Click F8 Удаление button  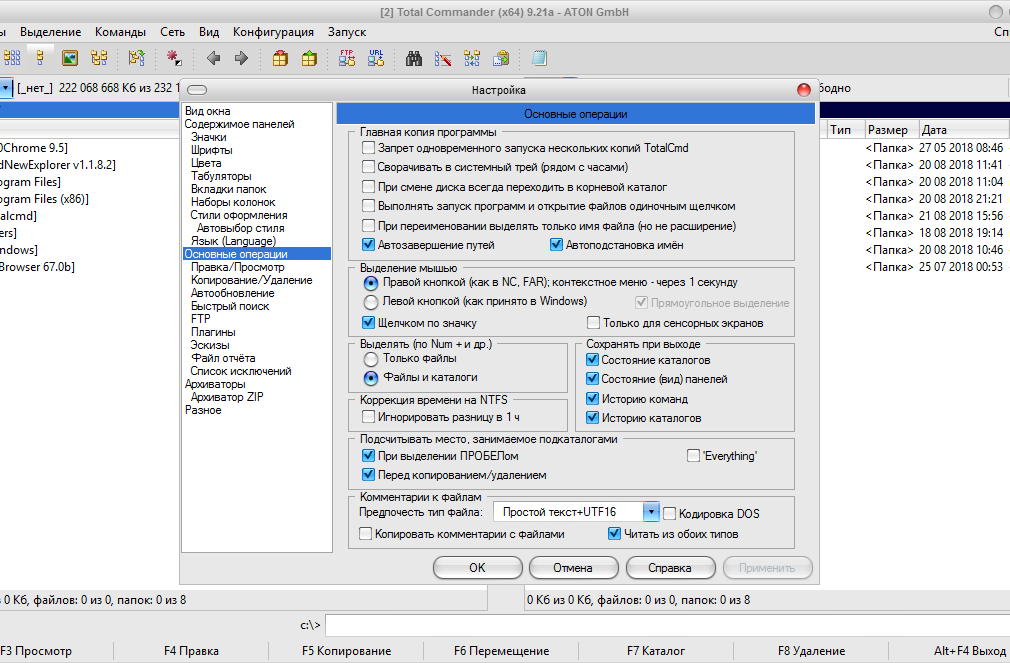point(811,651)
